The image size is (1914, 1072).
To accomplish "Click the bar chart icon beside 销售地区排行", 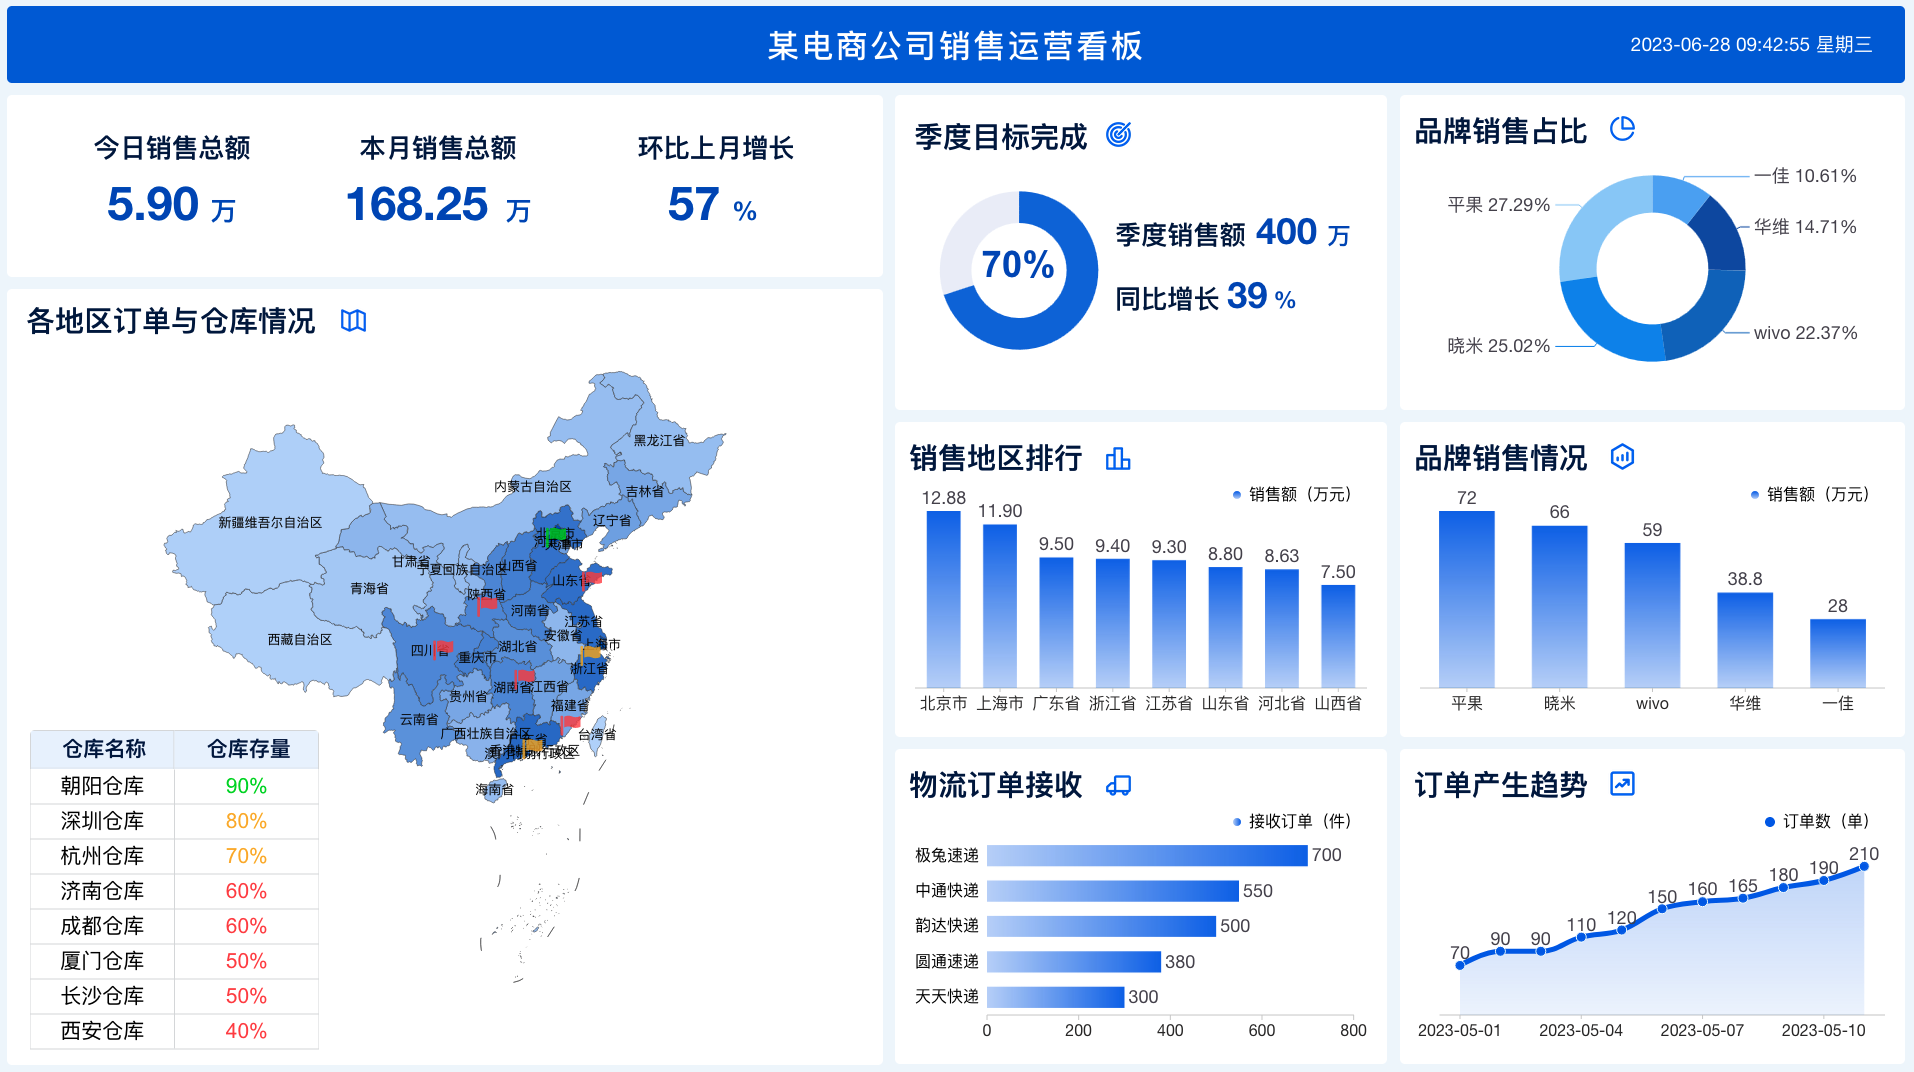I will 1118,459.
